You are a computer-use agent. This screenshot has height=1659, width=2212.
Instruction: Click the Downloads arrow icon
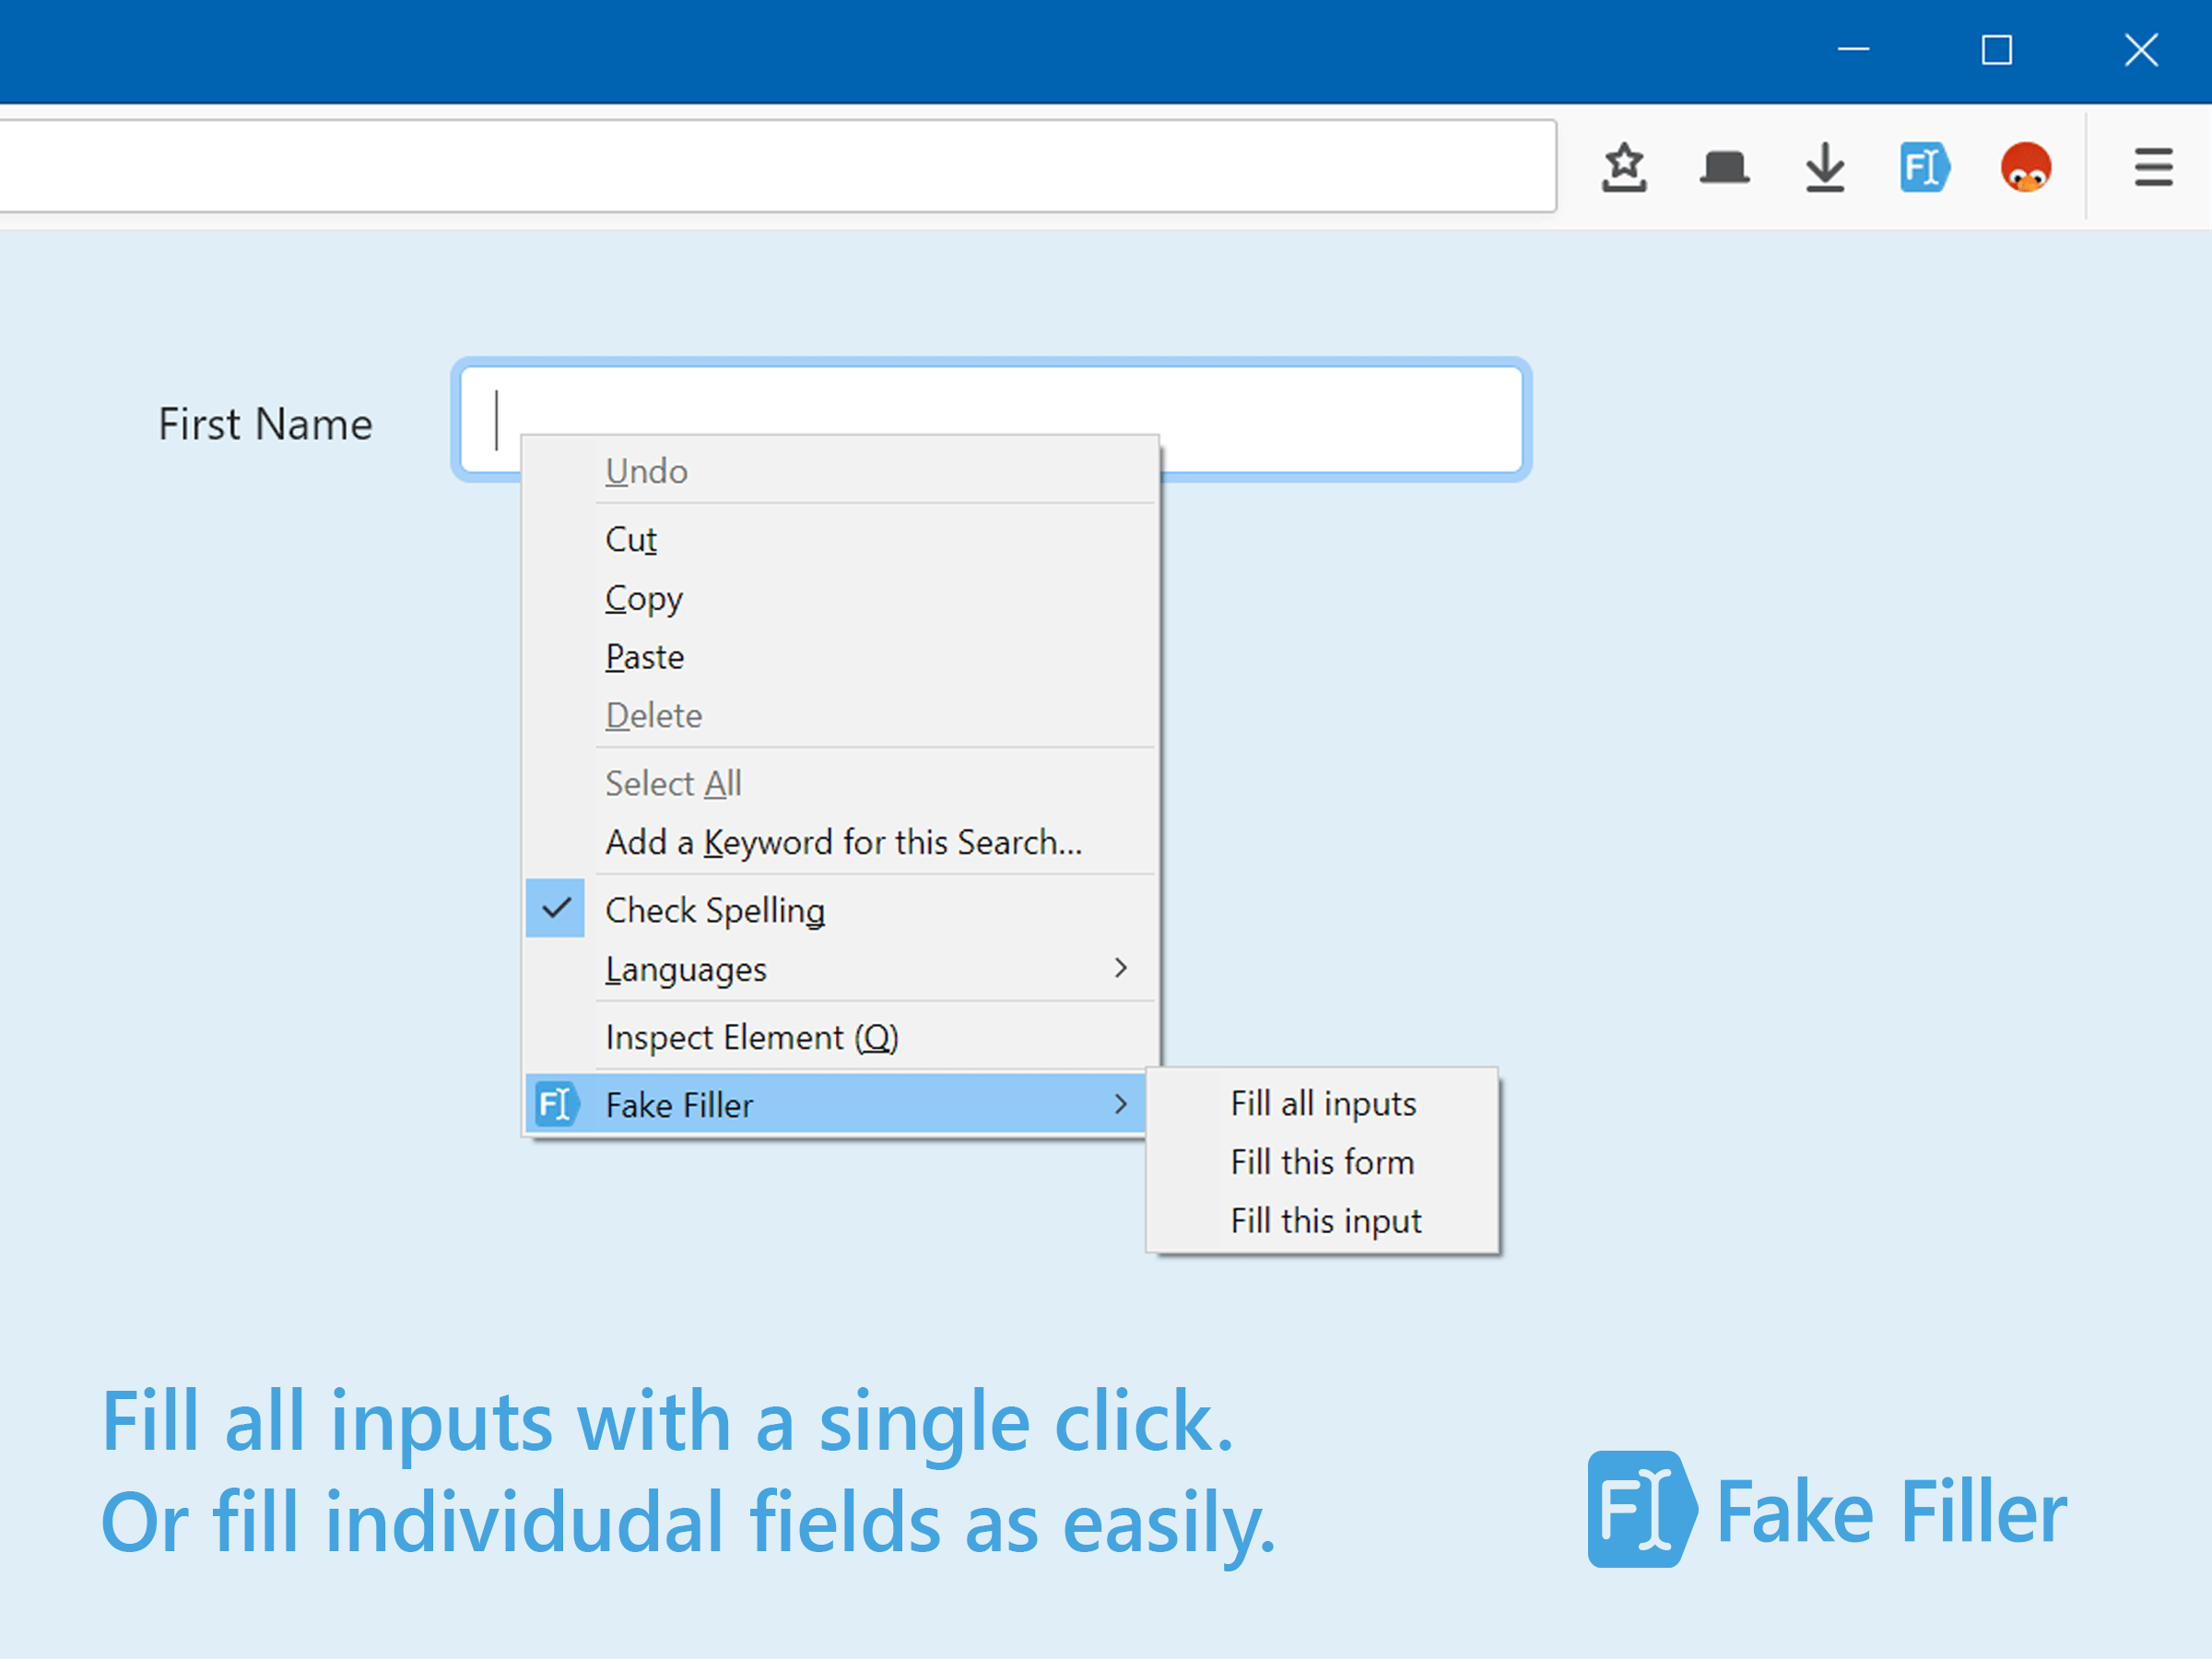click(1824, 167)
